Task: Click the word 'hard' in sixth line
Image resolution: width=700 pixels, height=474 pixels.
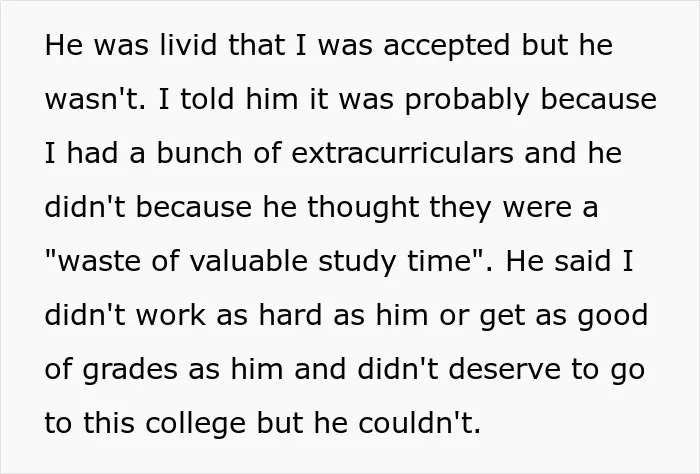Action: (x=291, y=315)
